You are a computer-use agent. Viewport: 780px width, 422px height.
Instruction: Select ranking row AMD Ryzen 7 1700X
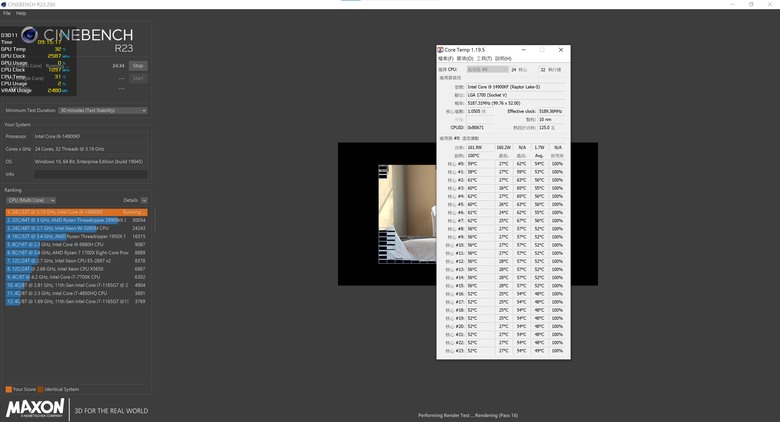coord(77,253)
